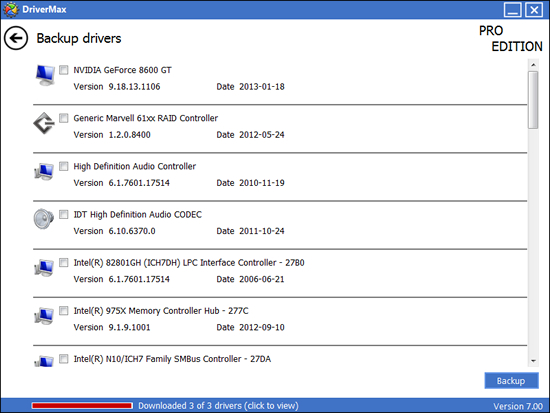550x413 pixels.
Task: Click the Intel 975X Memory Controller icon
Action: [x=44, y=316]
